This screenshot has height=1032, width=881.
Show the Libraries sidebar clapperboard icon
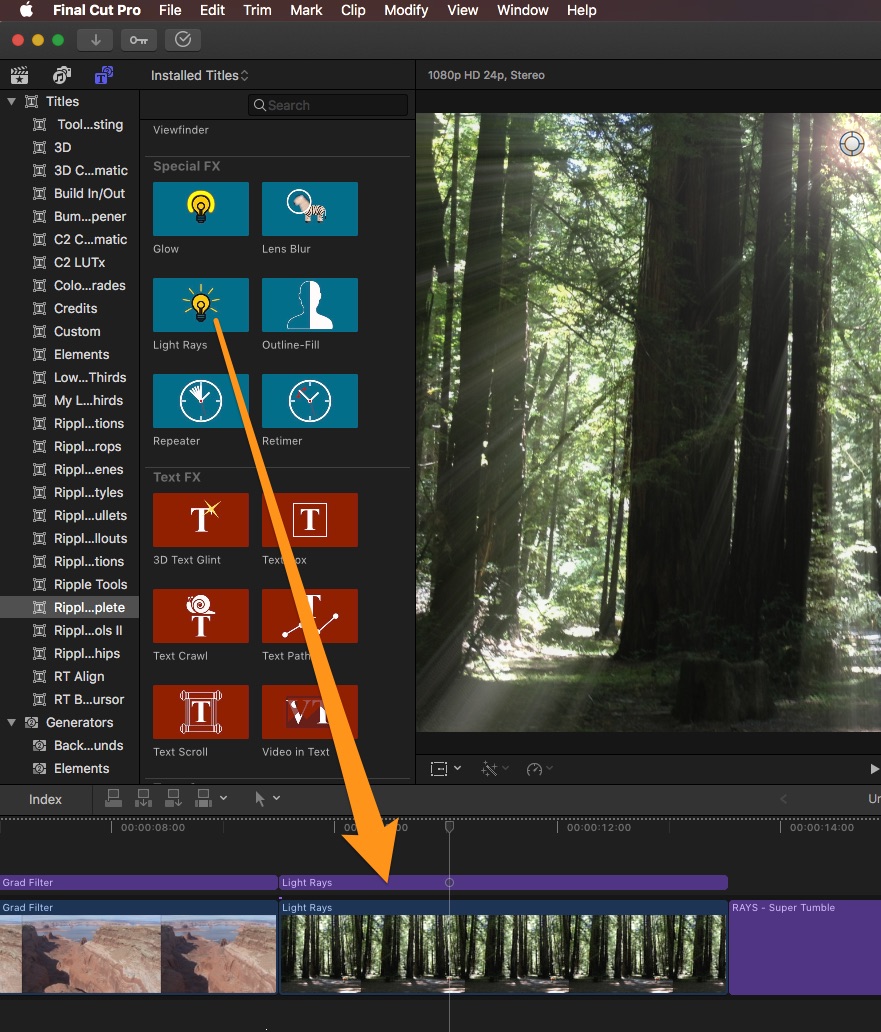click(20, 75)
